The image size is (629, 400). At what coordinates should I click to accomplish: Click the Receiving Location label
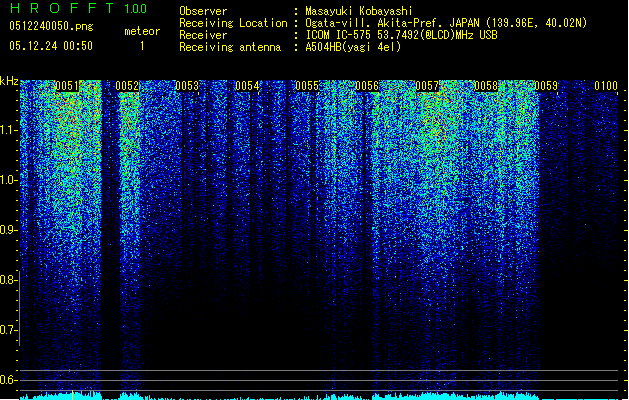pyautogui.click(x=233, y=23)
